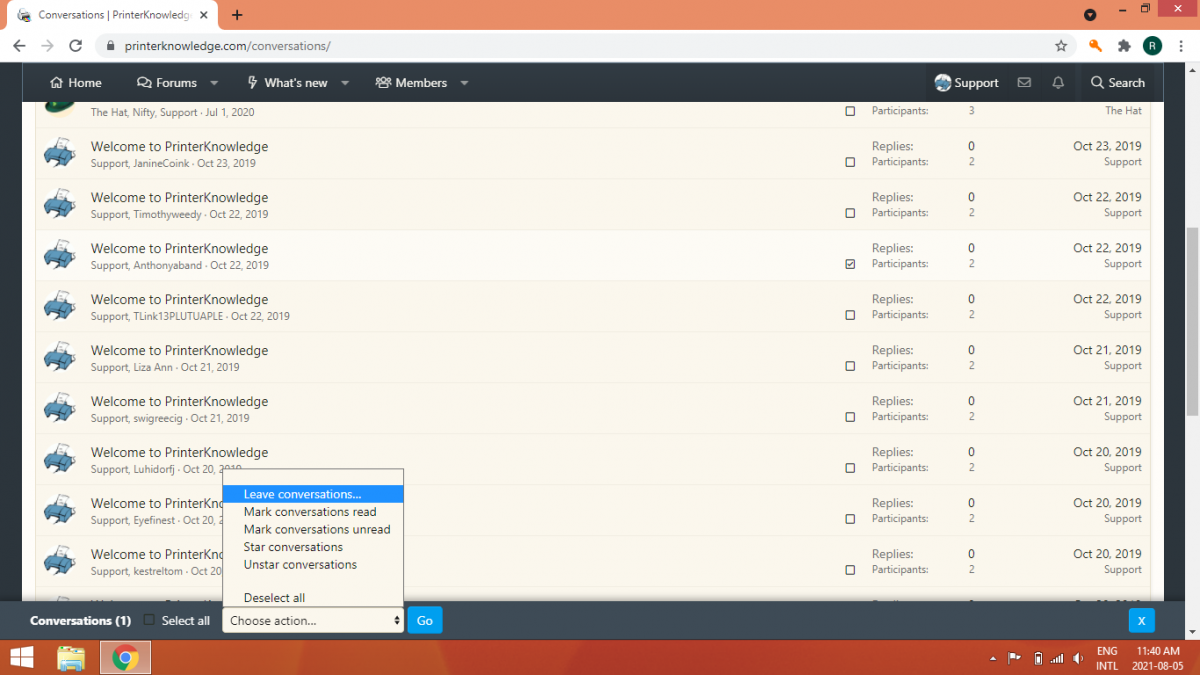The width and height of the screenshot is (1200, 675).
Task: Click the Windows Start button
Action: coord(21,657)
